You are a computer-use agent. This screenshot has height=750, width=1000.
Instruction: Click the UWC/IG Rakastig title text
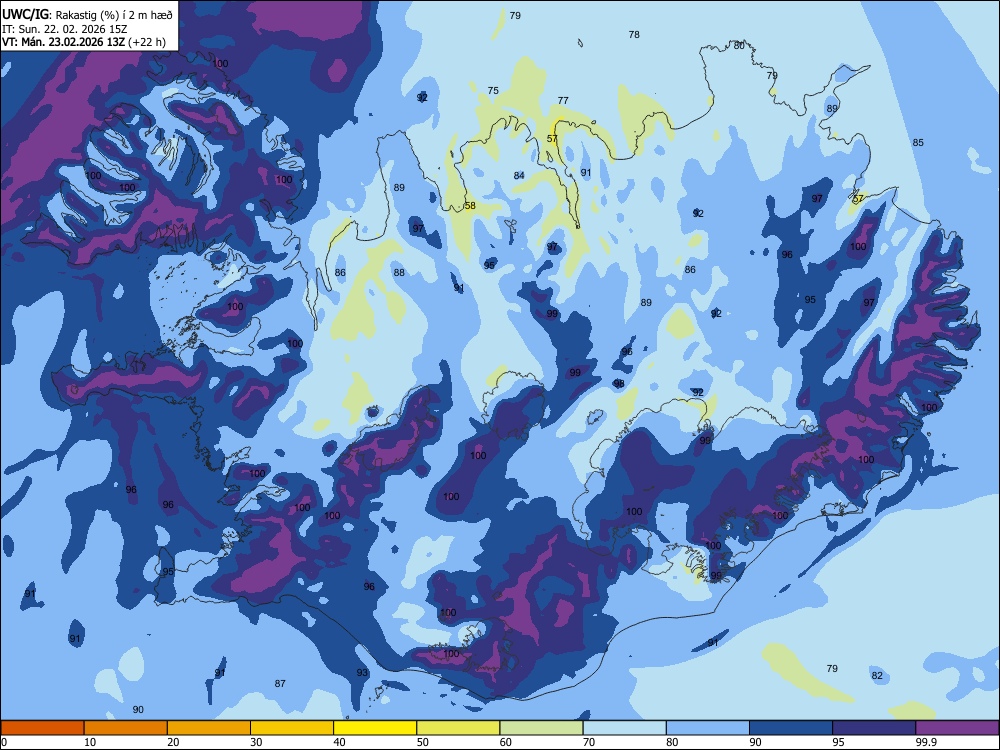[x=87, y=14]
